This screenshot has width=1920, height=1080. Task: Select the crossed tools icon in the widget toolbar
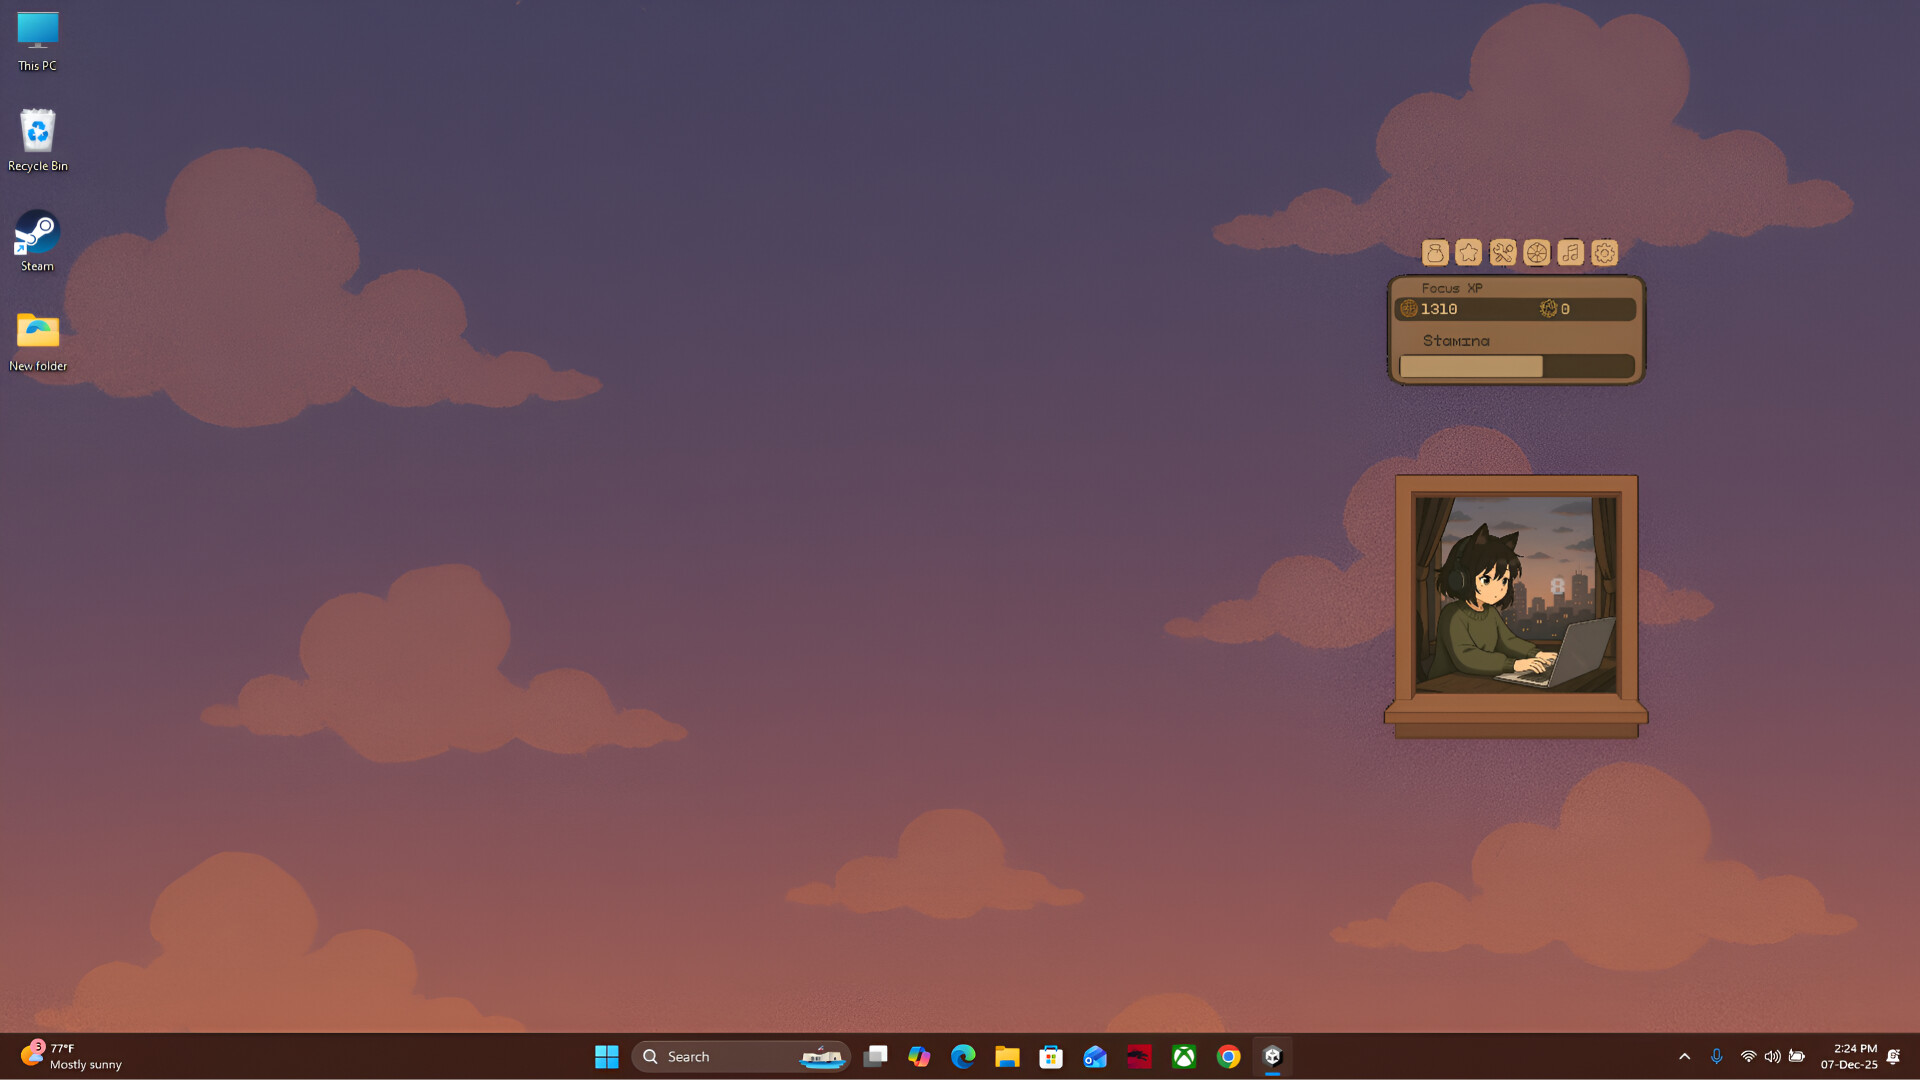point(1502,253)
